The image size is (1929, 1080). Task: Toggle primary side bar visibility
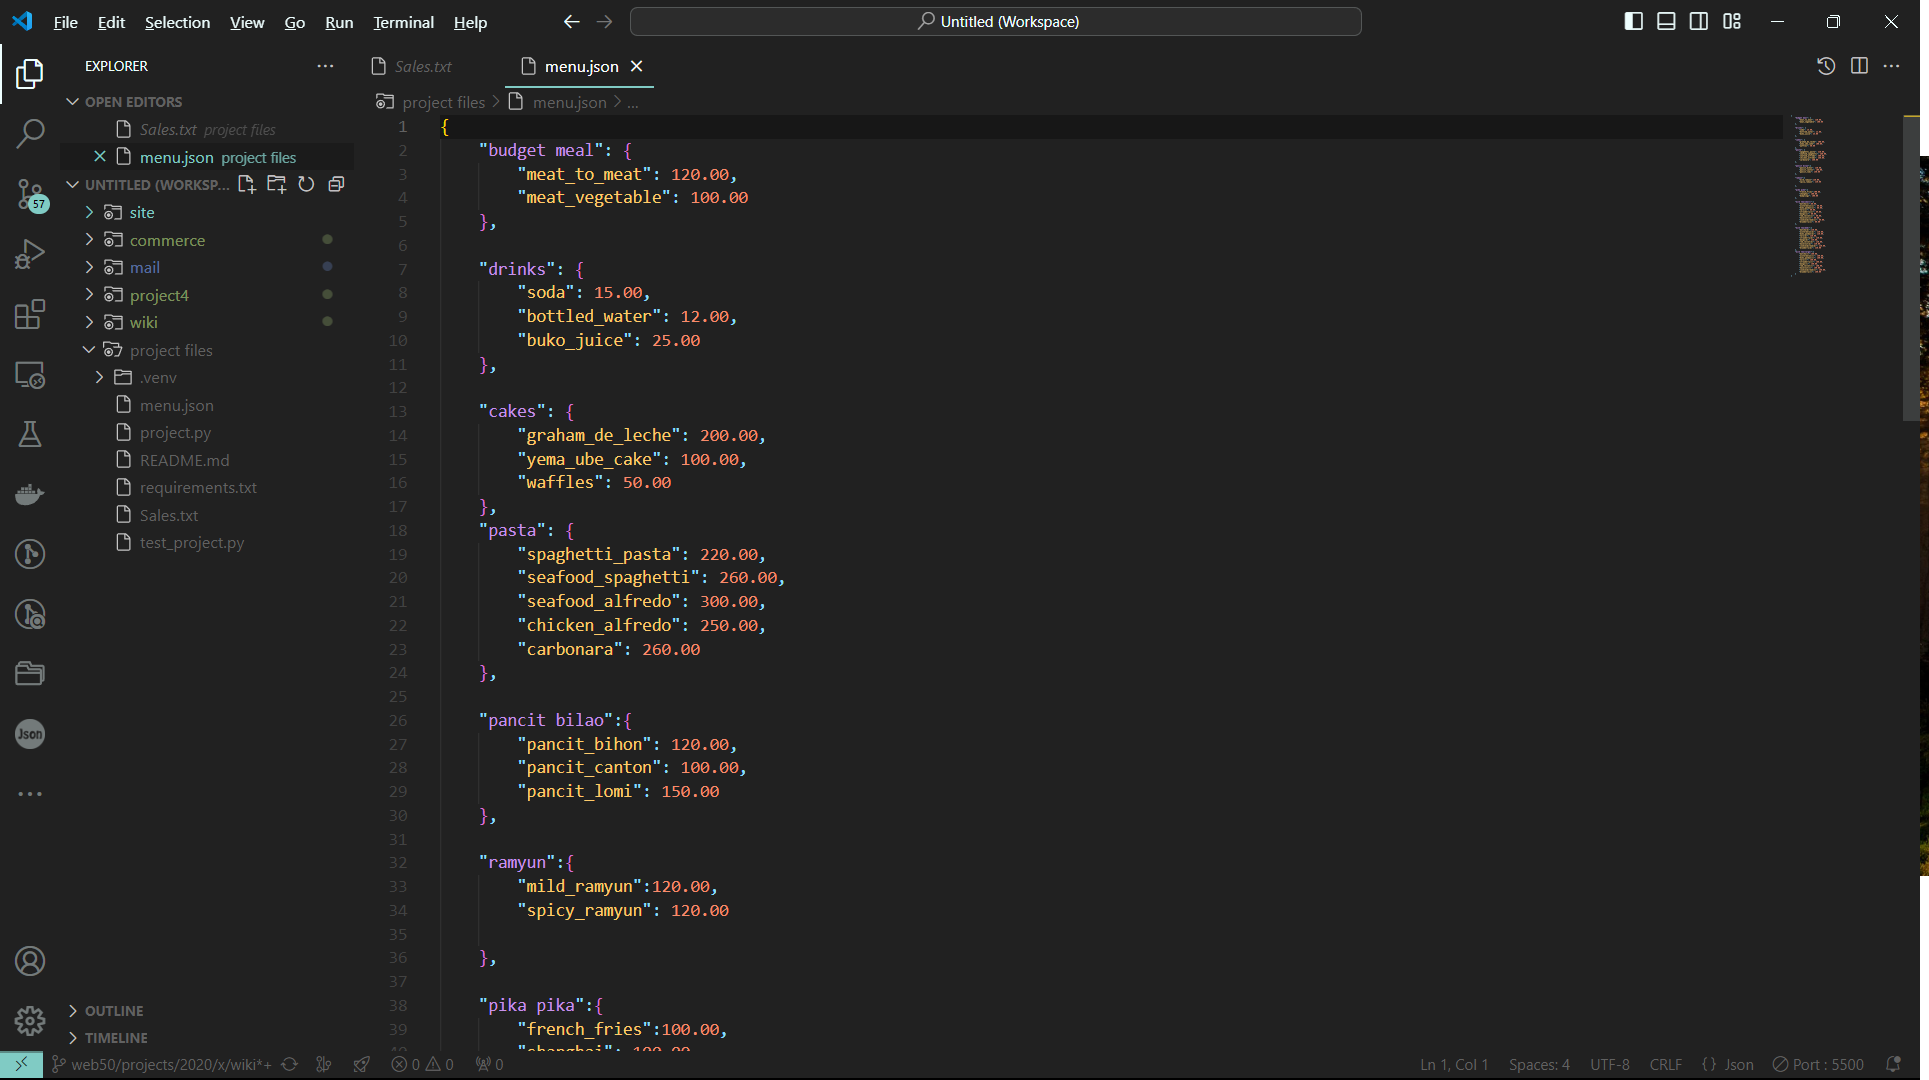click(1634, 21)
